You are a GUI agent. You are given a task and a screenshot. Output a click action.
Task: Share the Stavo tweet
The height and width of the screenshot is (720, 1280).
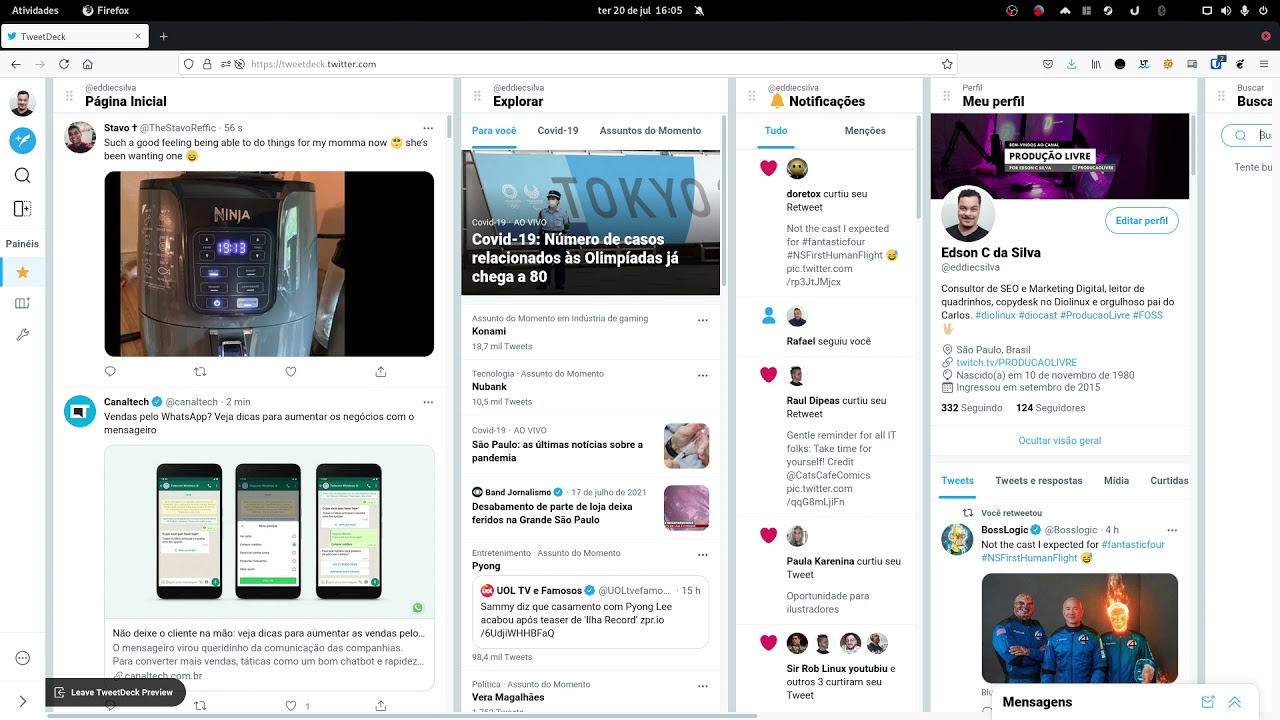click(x=381, y=371)
